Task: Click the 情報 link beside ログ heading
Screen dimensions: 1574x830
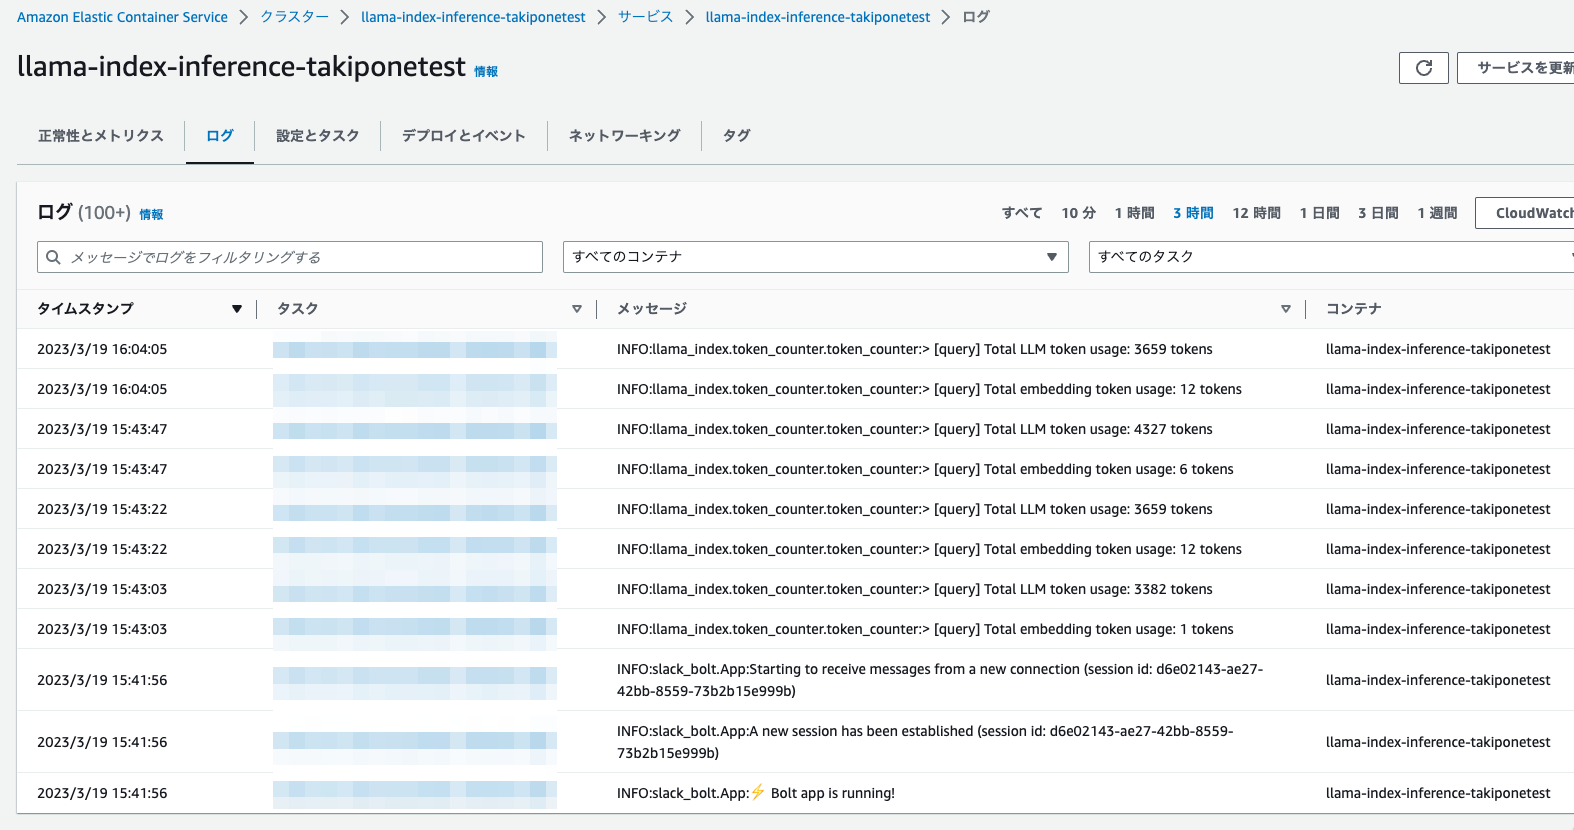Action: pos(151,215)
